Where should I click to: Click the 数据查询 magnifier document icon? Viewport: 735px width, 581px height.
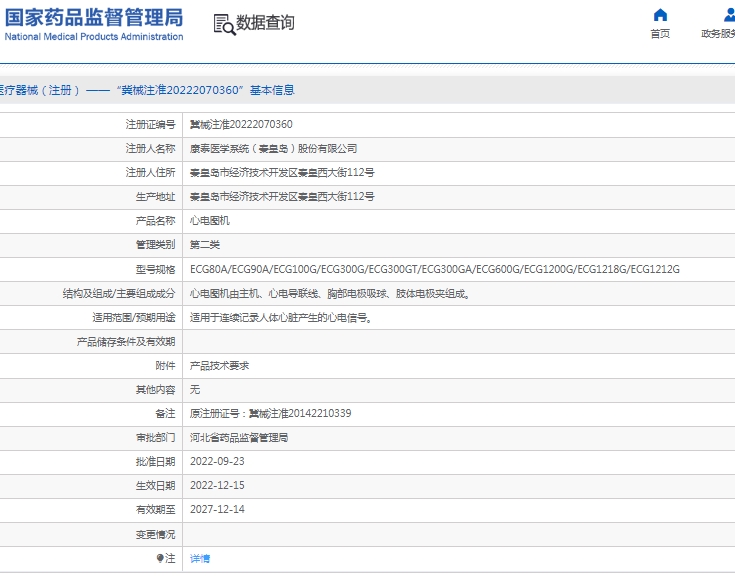point(224,24)
